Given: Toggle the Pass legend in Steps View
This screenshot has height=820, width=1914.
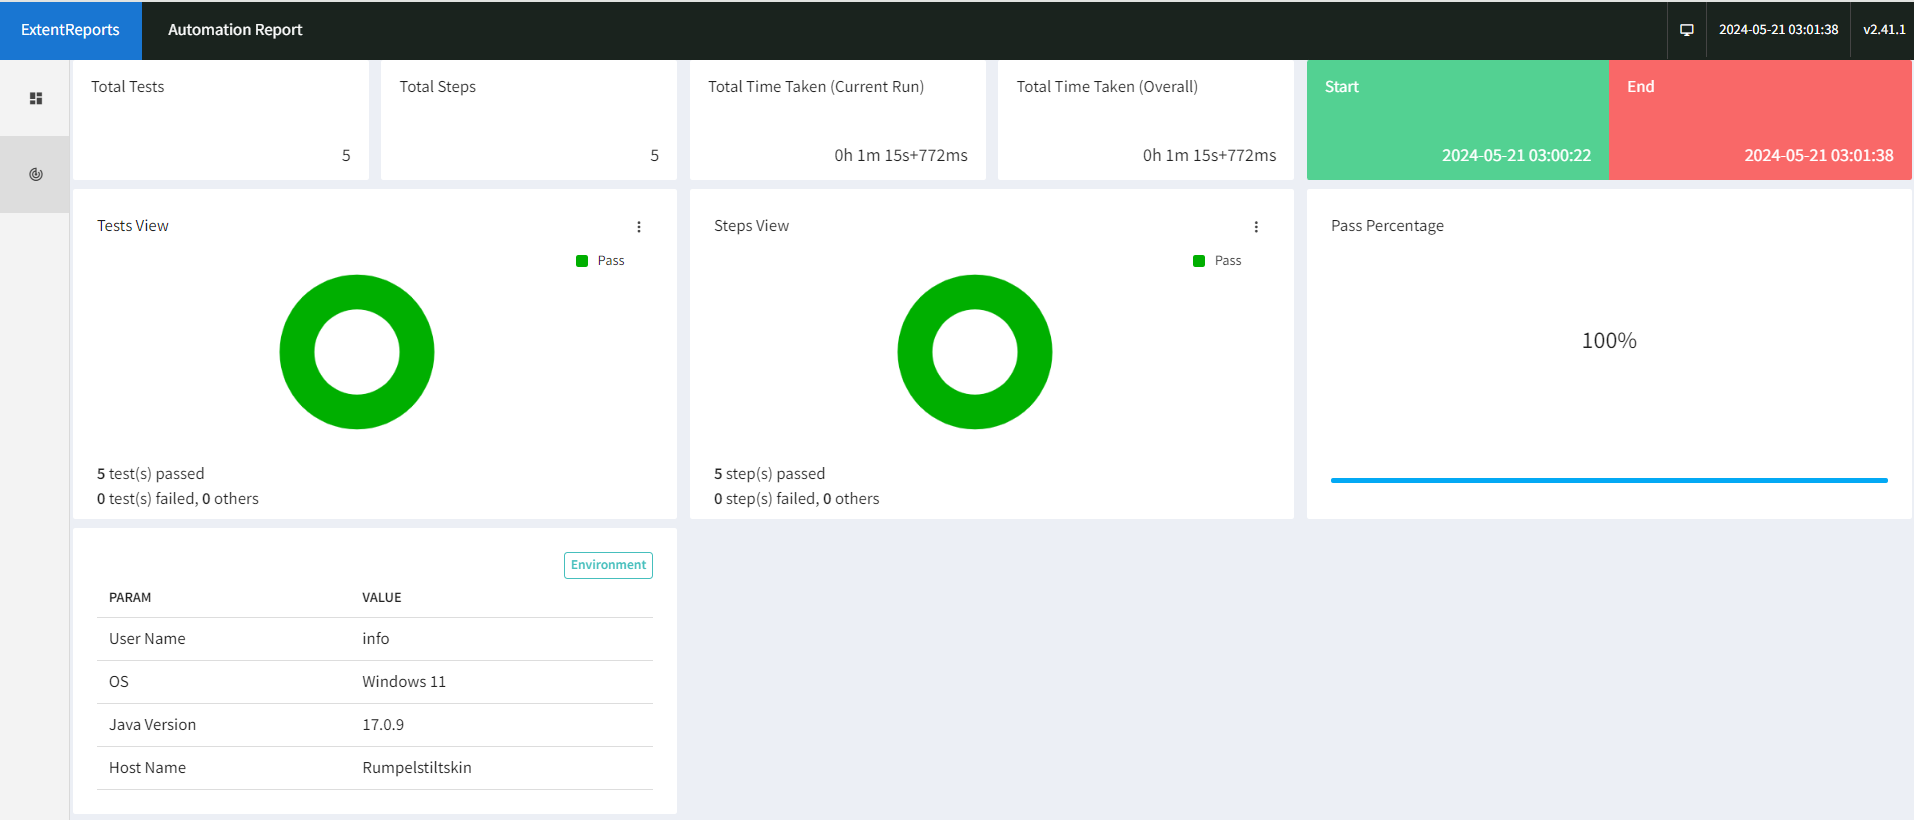Looking at the screenshot, I should pyautogui.click(x=1218, y=261).
